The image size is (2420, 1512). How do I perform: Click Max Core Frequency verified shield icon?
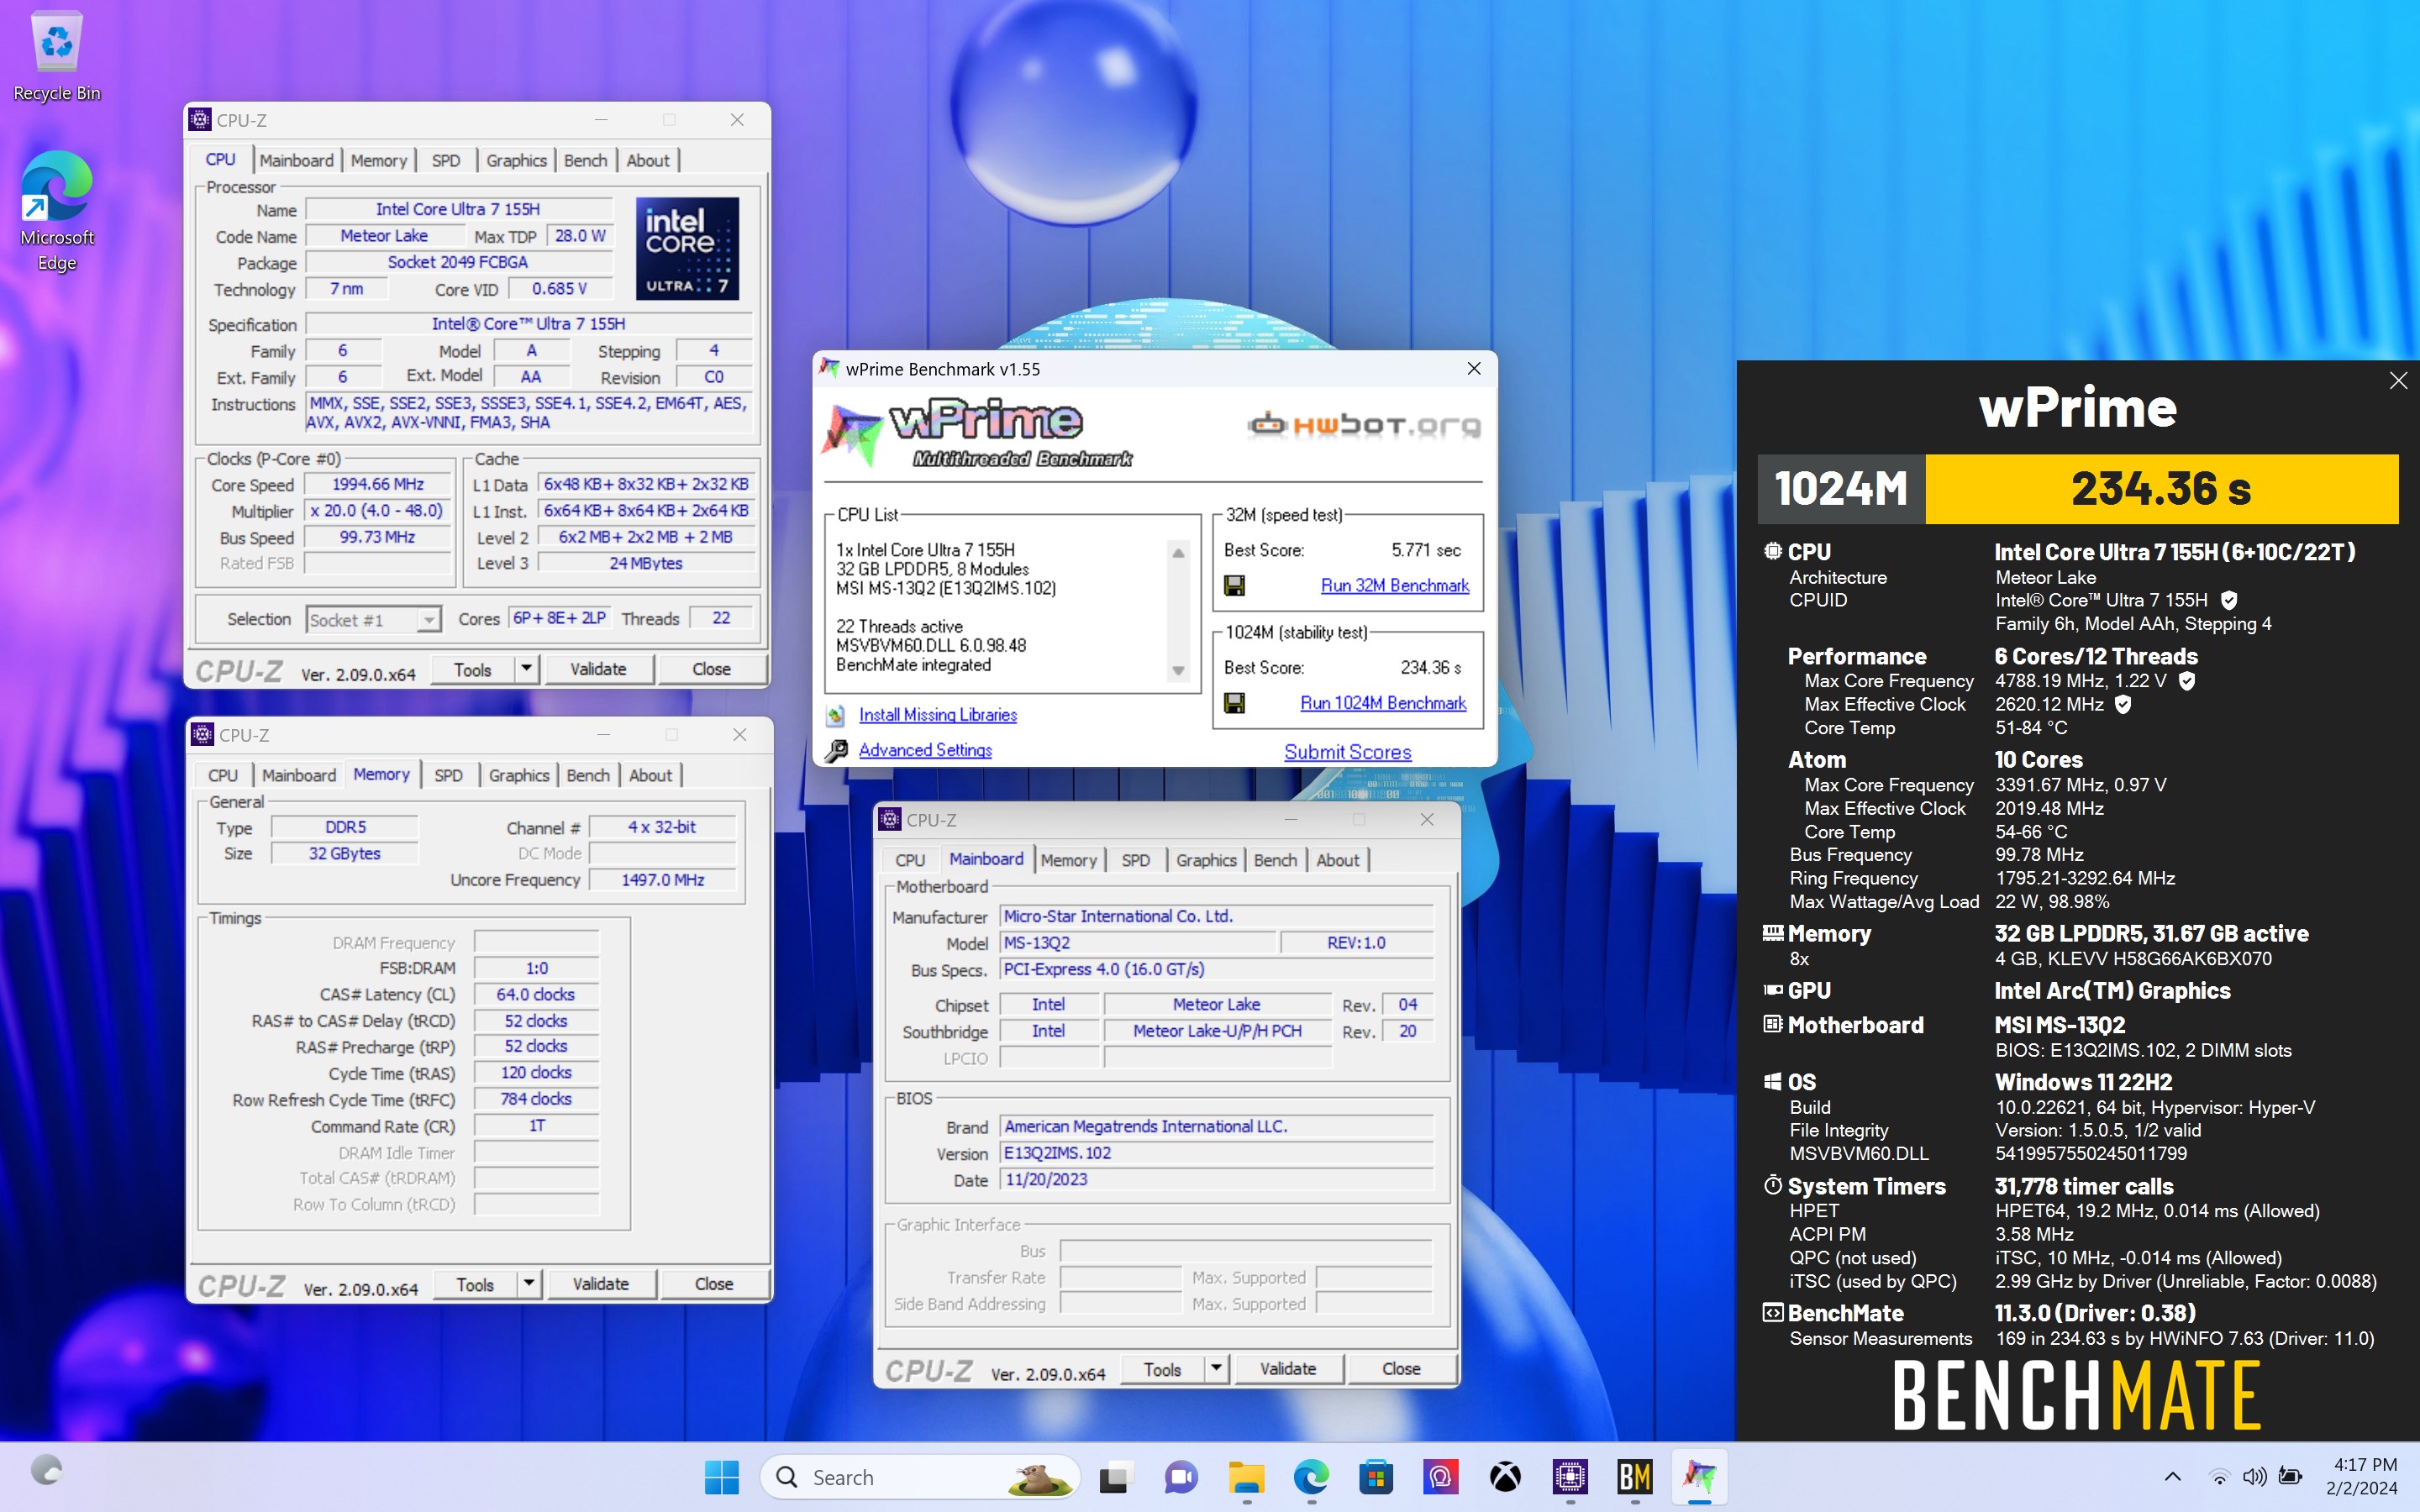(x=2187, y=681)
